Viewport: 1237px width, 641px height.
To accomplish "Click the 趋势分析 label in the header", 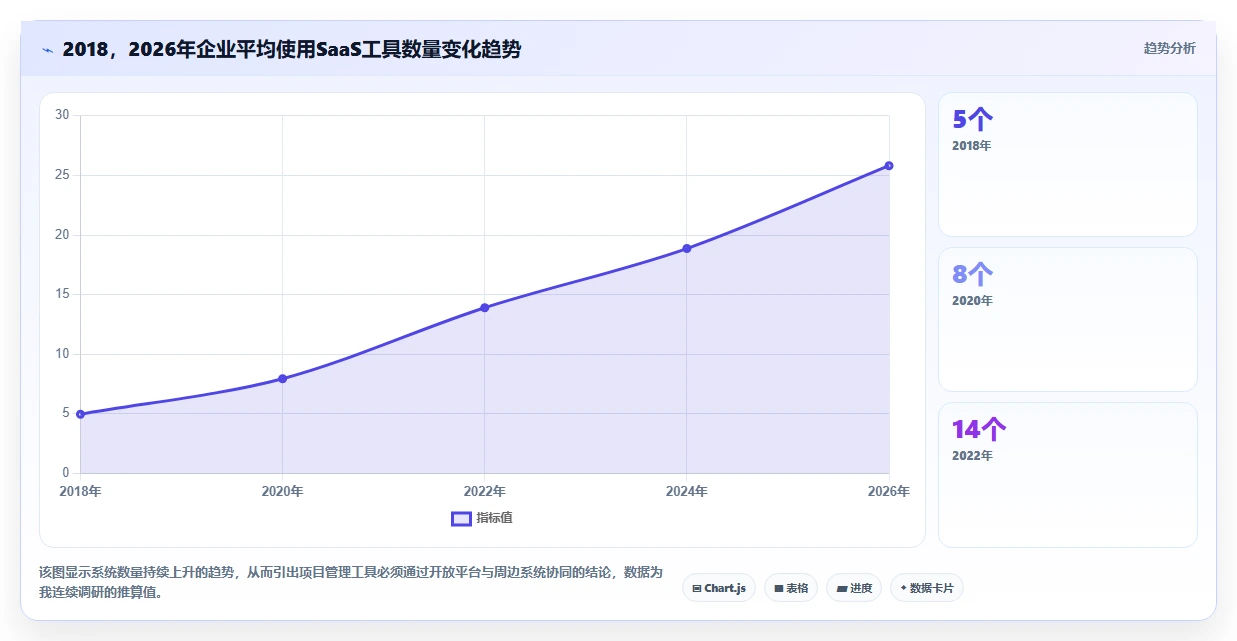I will pos(1169,48).
